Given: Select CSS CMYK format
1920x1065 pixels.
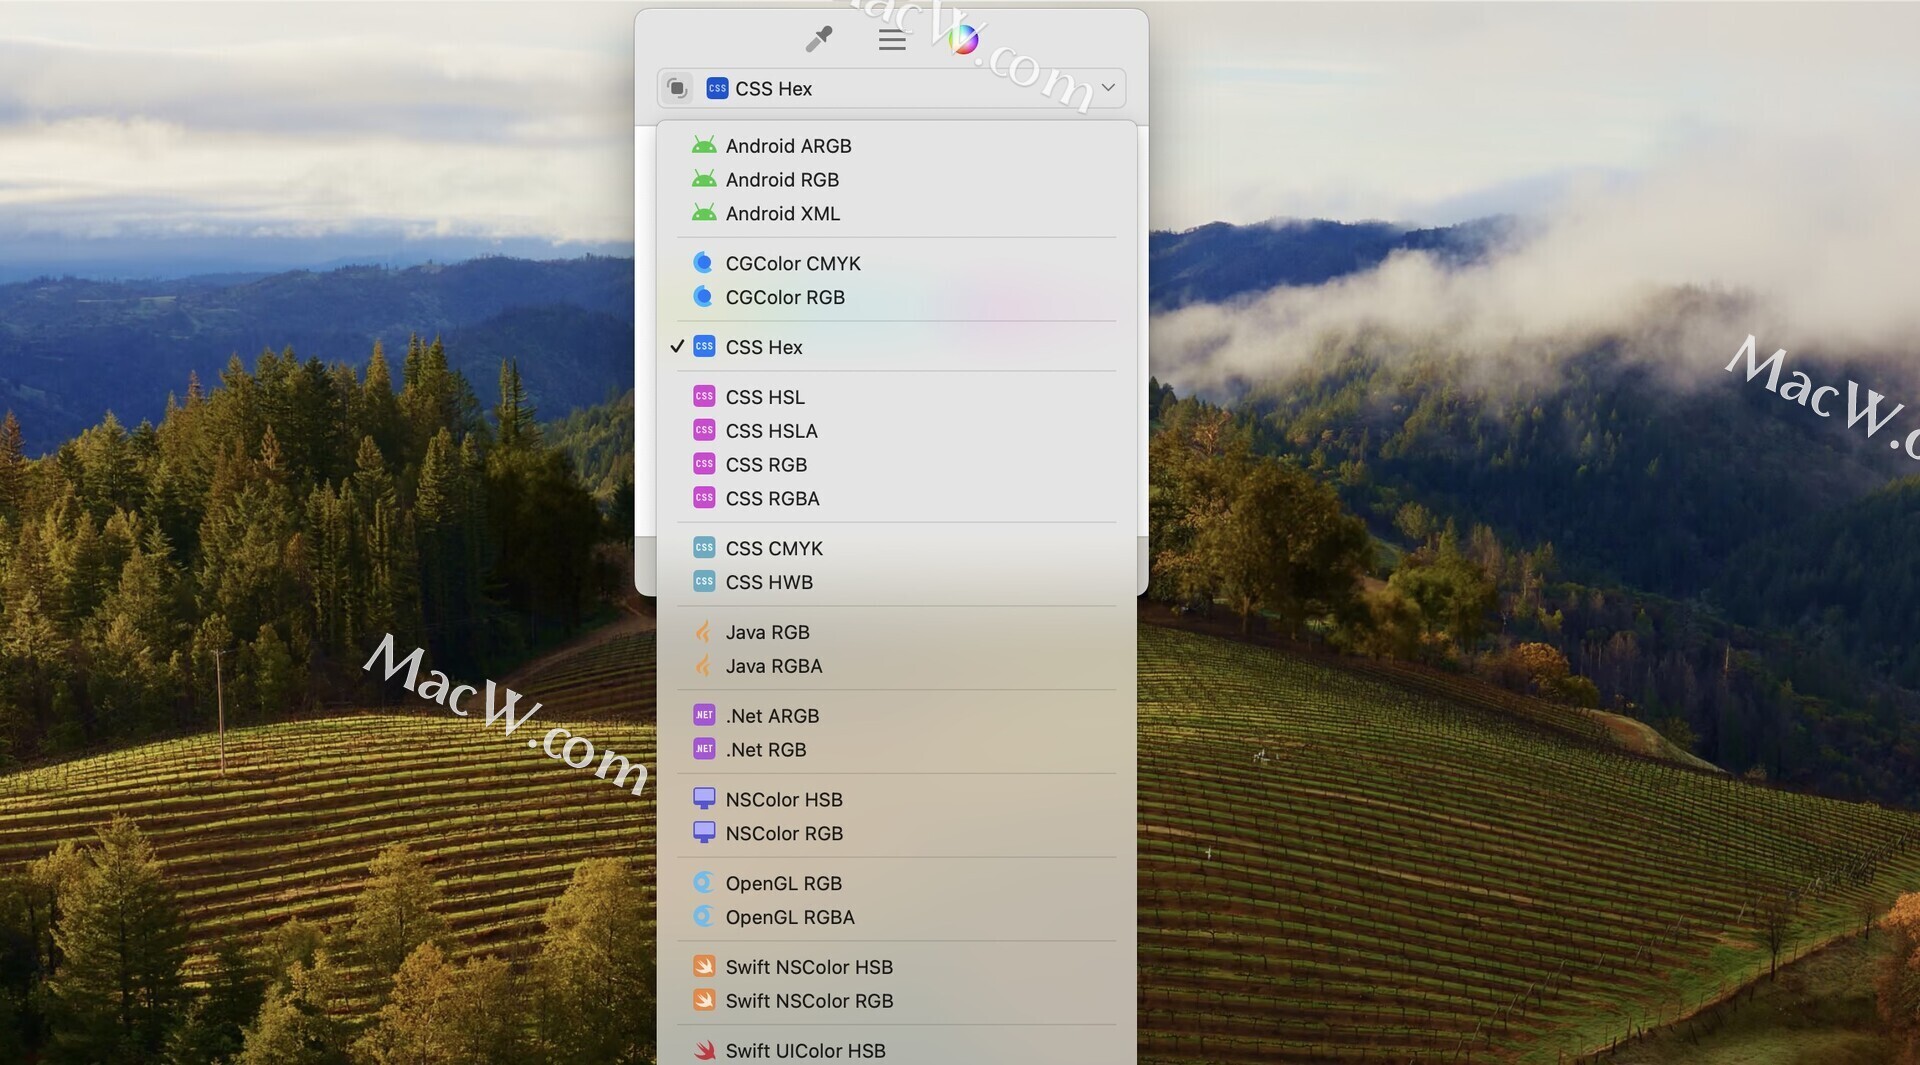Looking at the screenshot, I should [x=896, y=549].
